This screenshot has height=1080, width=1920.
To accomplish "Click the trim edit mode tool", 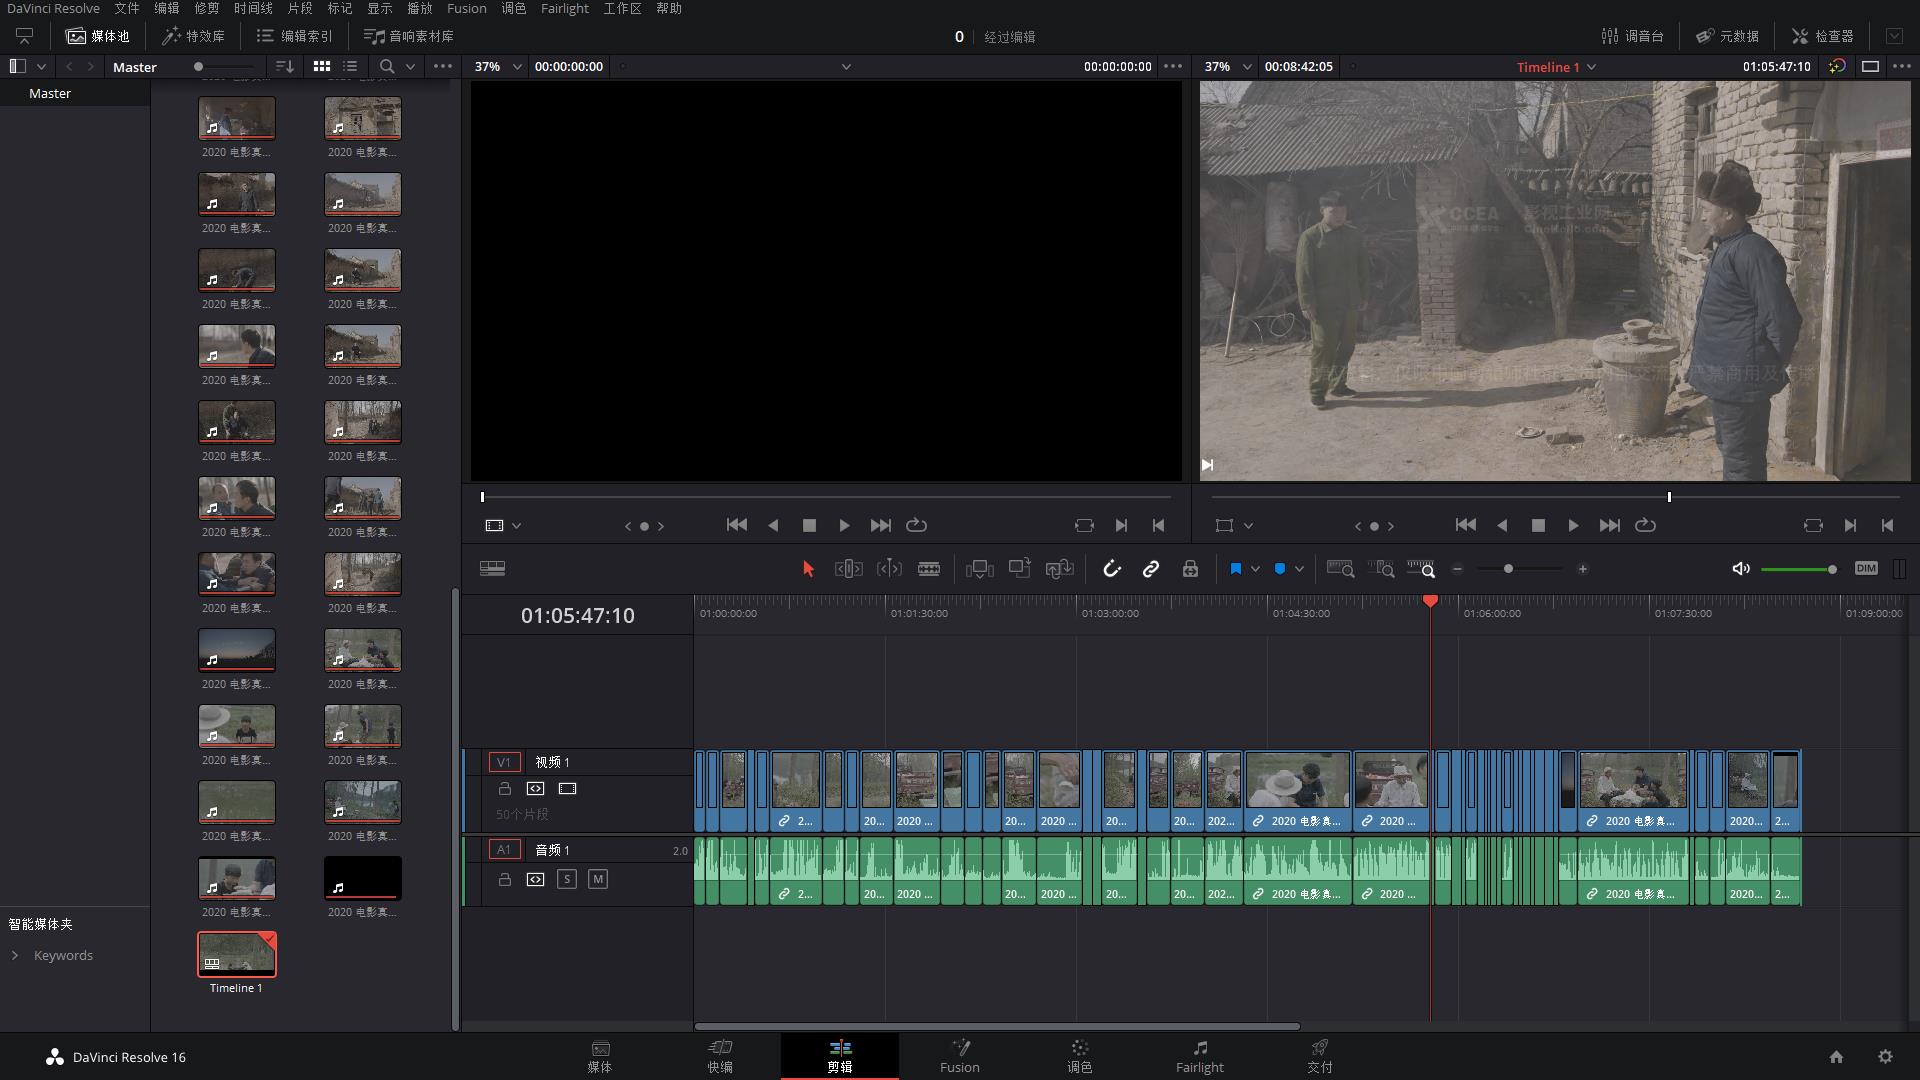I will click(848, 569).
